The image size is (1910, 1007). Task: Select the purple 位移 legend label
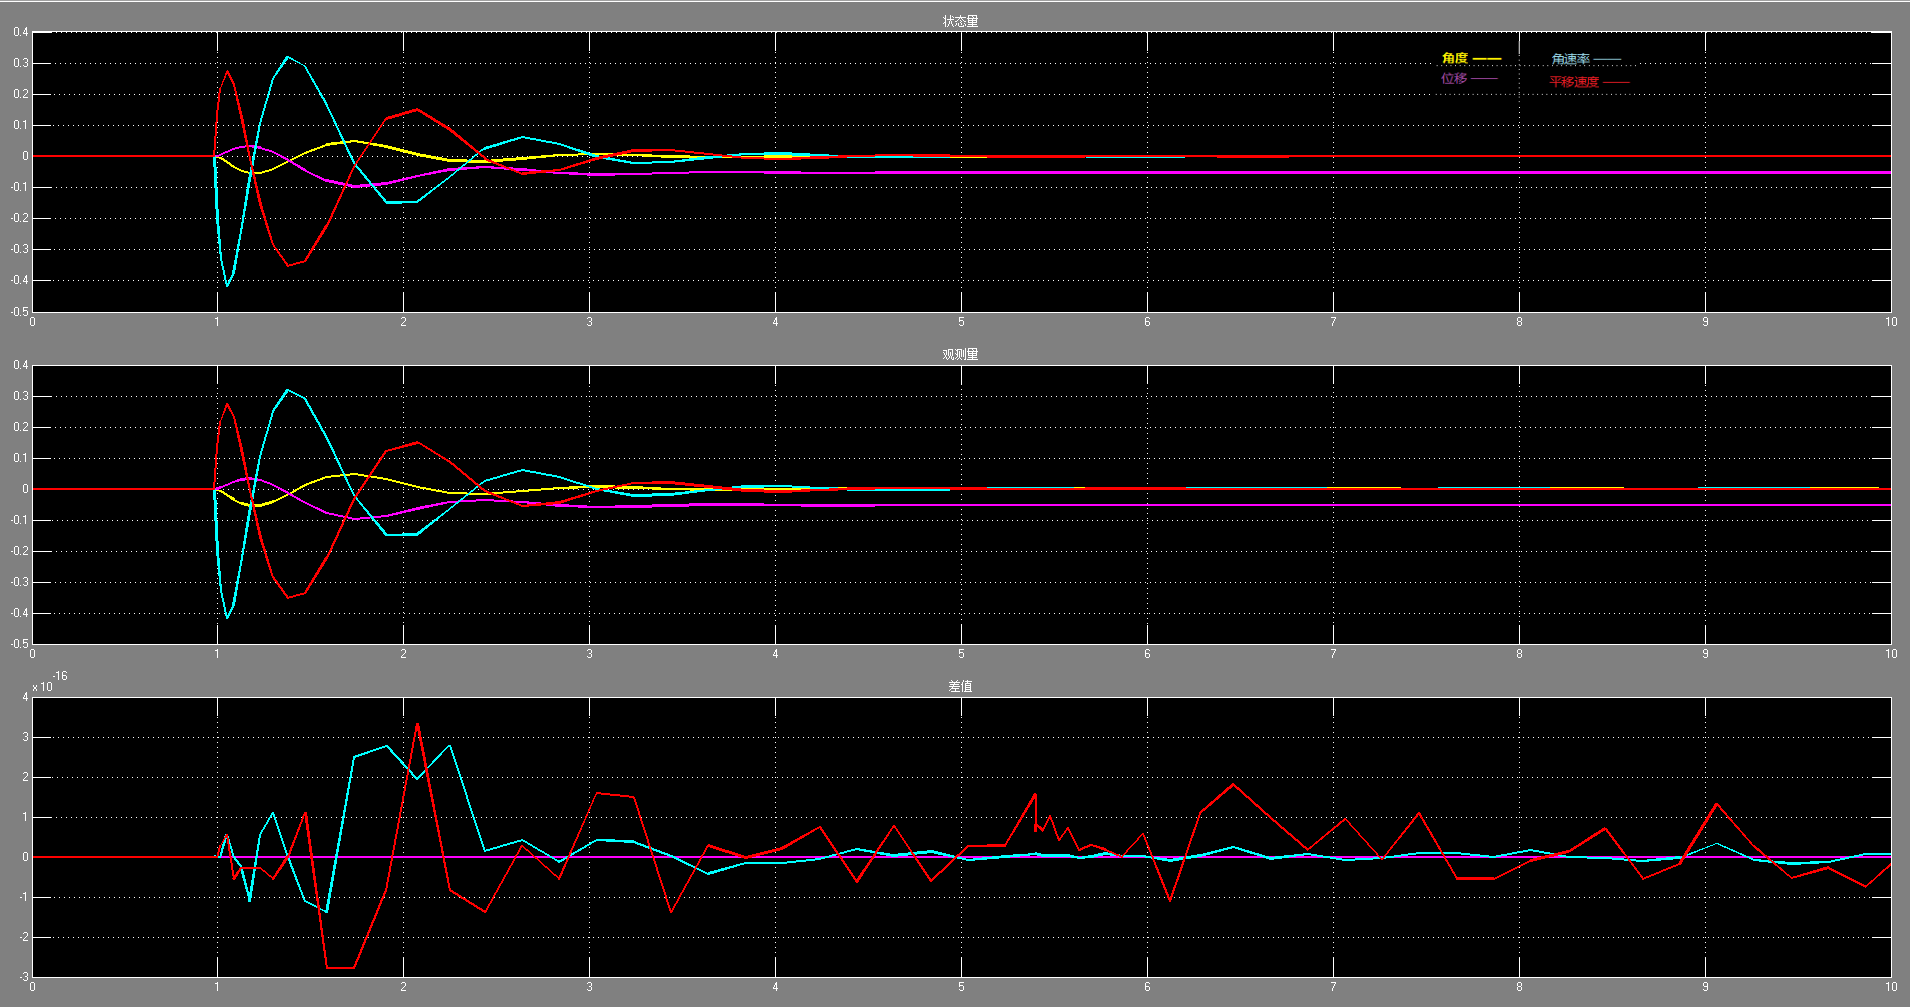pos(1453,78)
